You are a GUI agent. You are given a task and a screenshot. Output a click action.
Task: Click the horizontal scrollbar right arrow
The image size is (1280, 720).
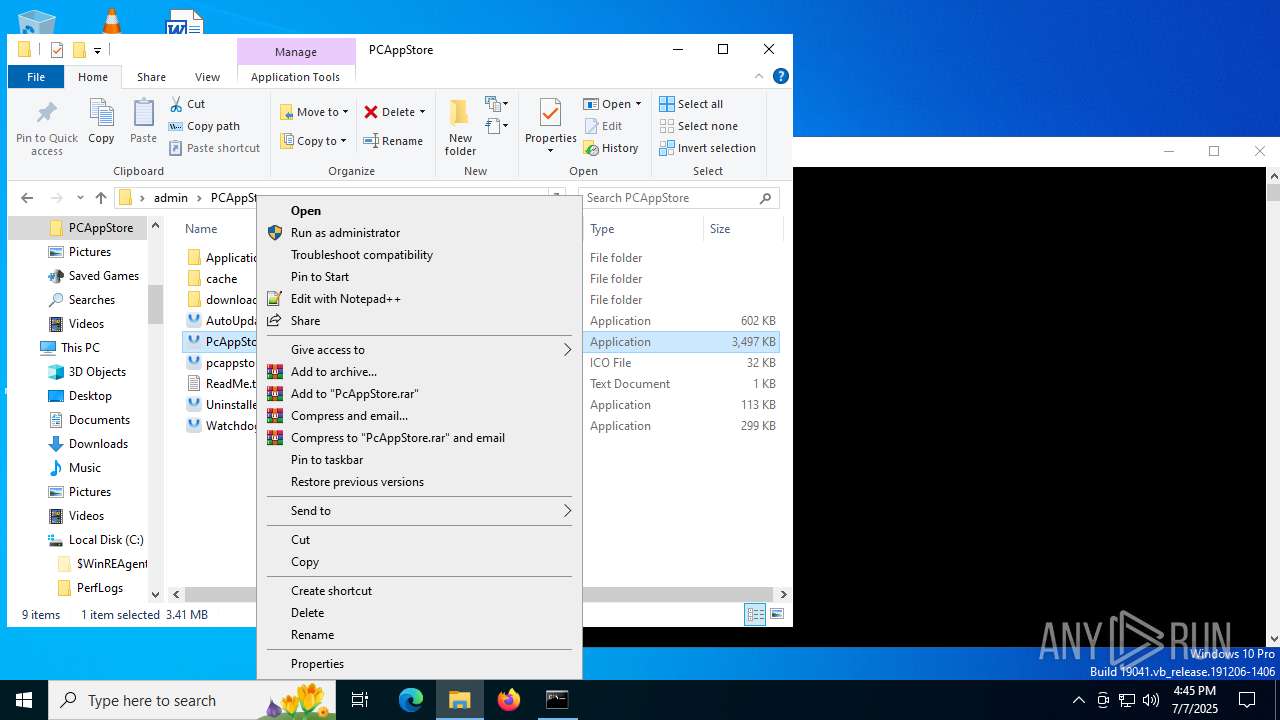coord(783,594)
